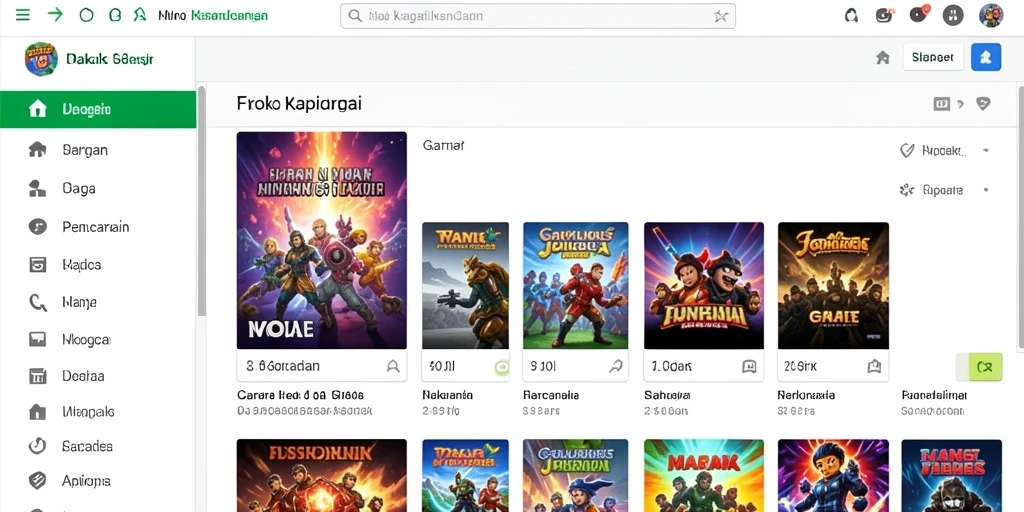The height and width of the screenshot is (512, 1024).
Task: Click the Raoaelalmat title link
Action: pyautogui.click(x=935, y=395)
